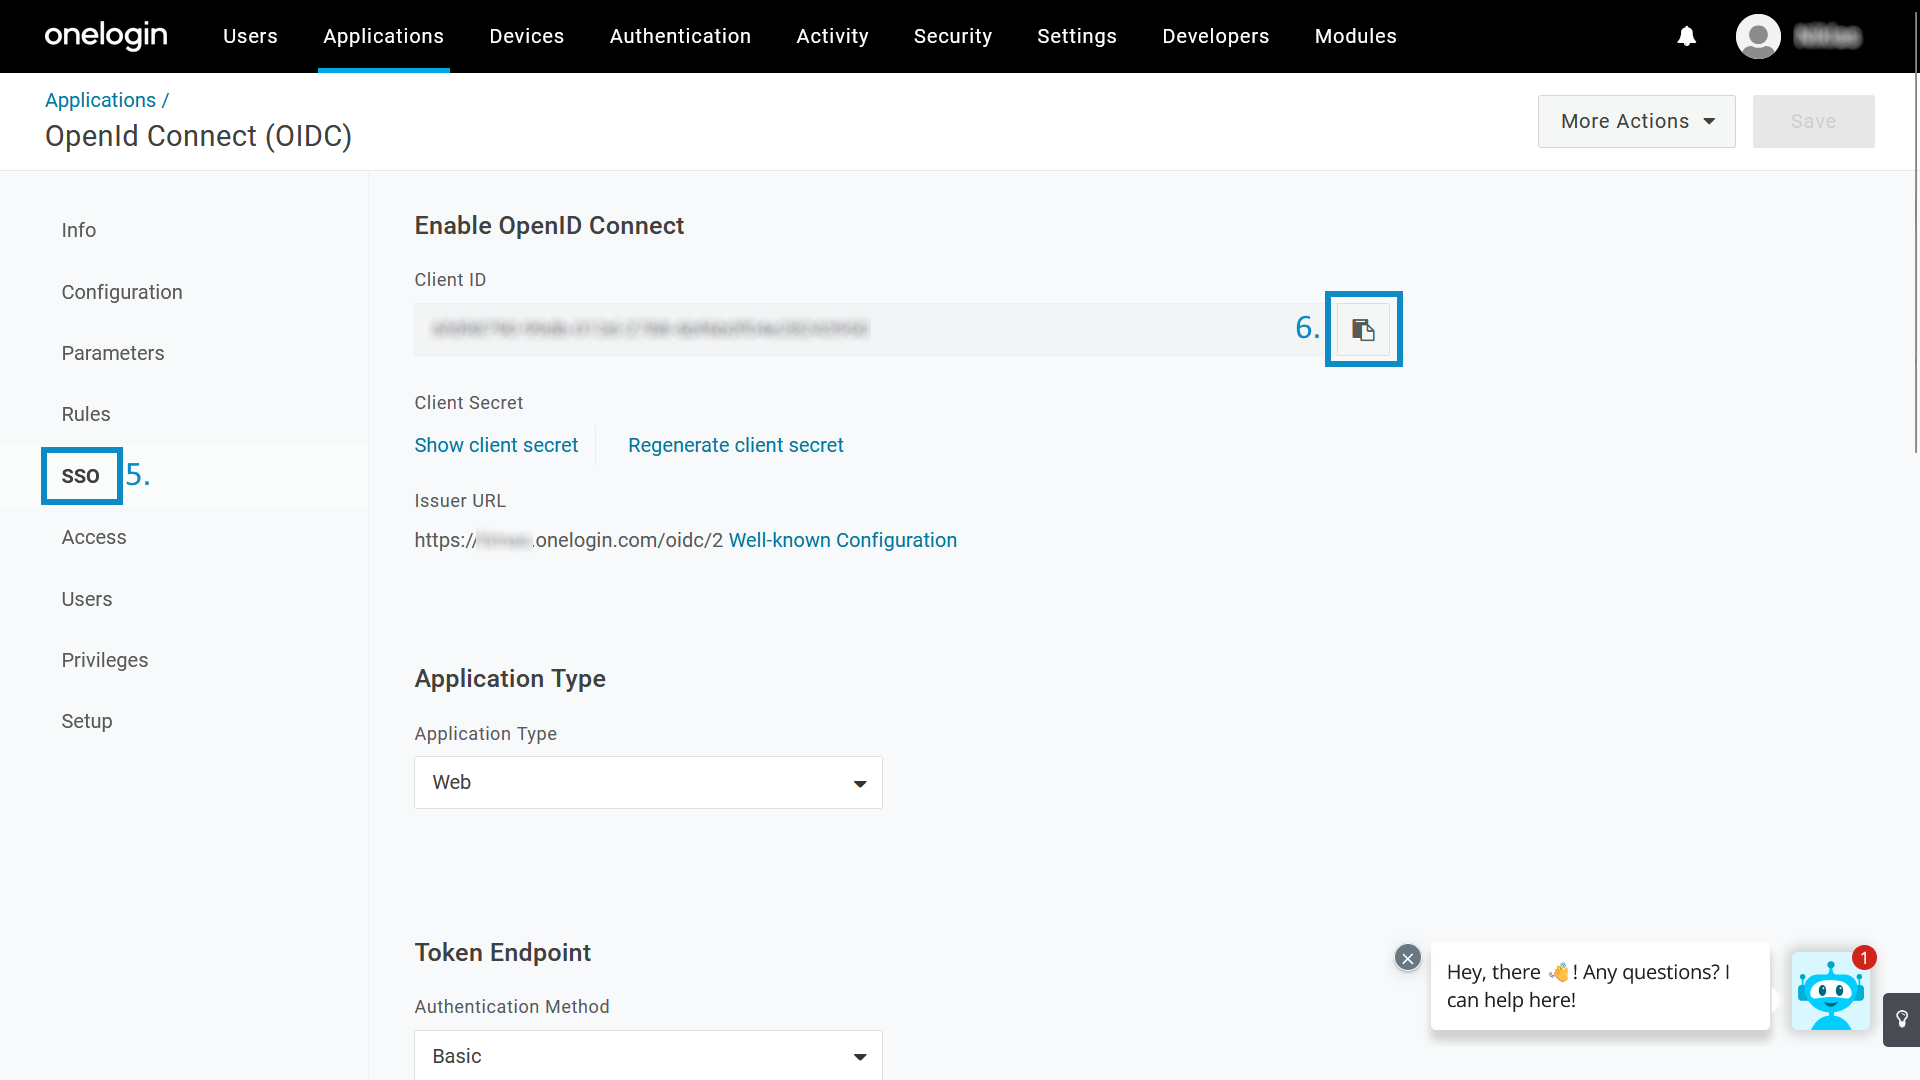Dismiss the chat greeting bubble
The image size is (1920, 1080).
(1407, 958)
